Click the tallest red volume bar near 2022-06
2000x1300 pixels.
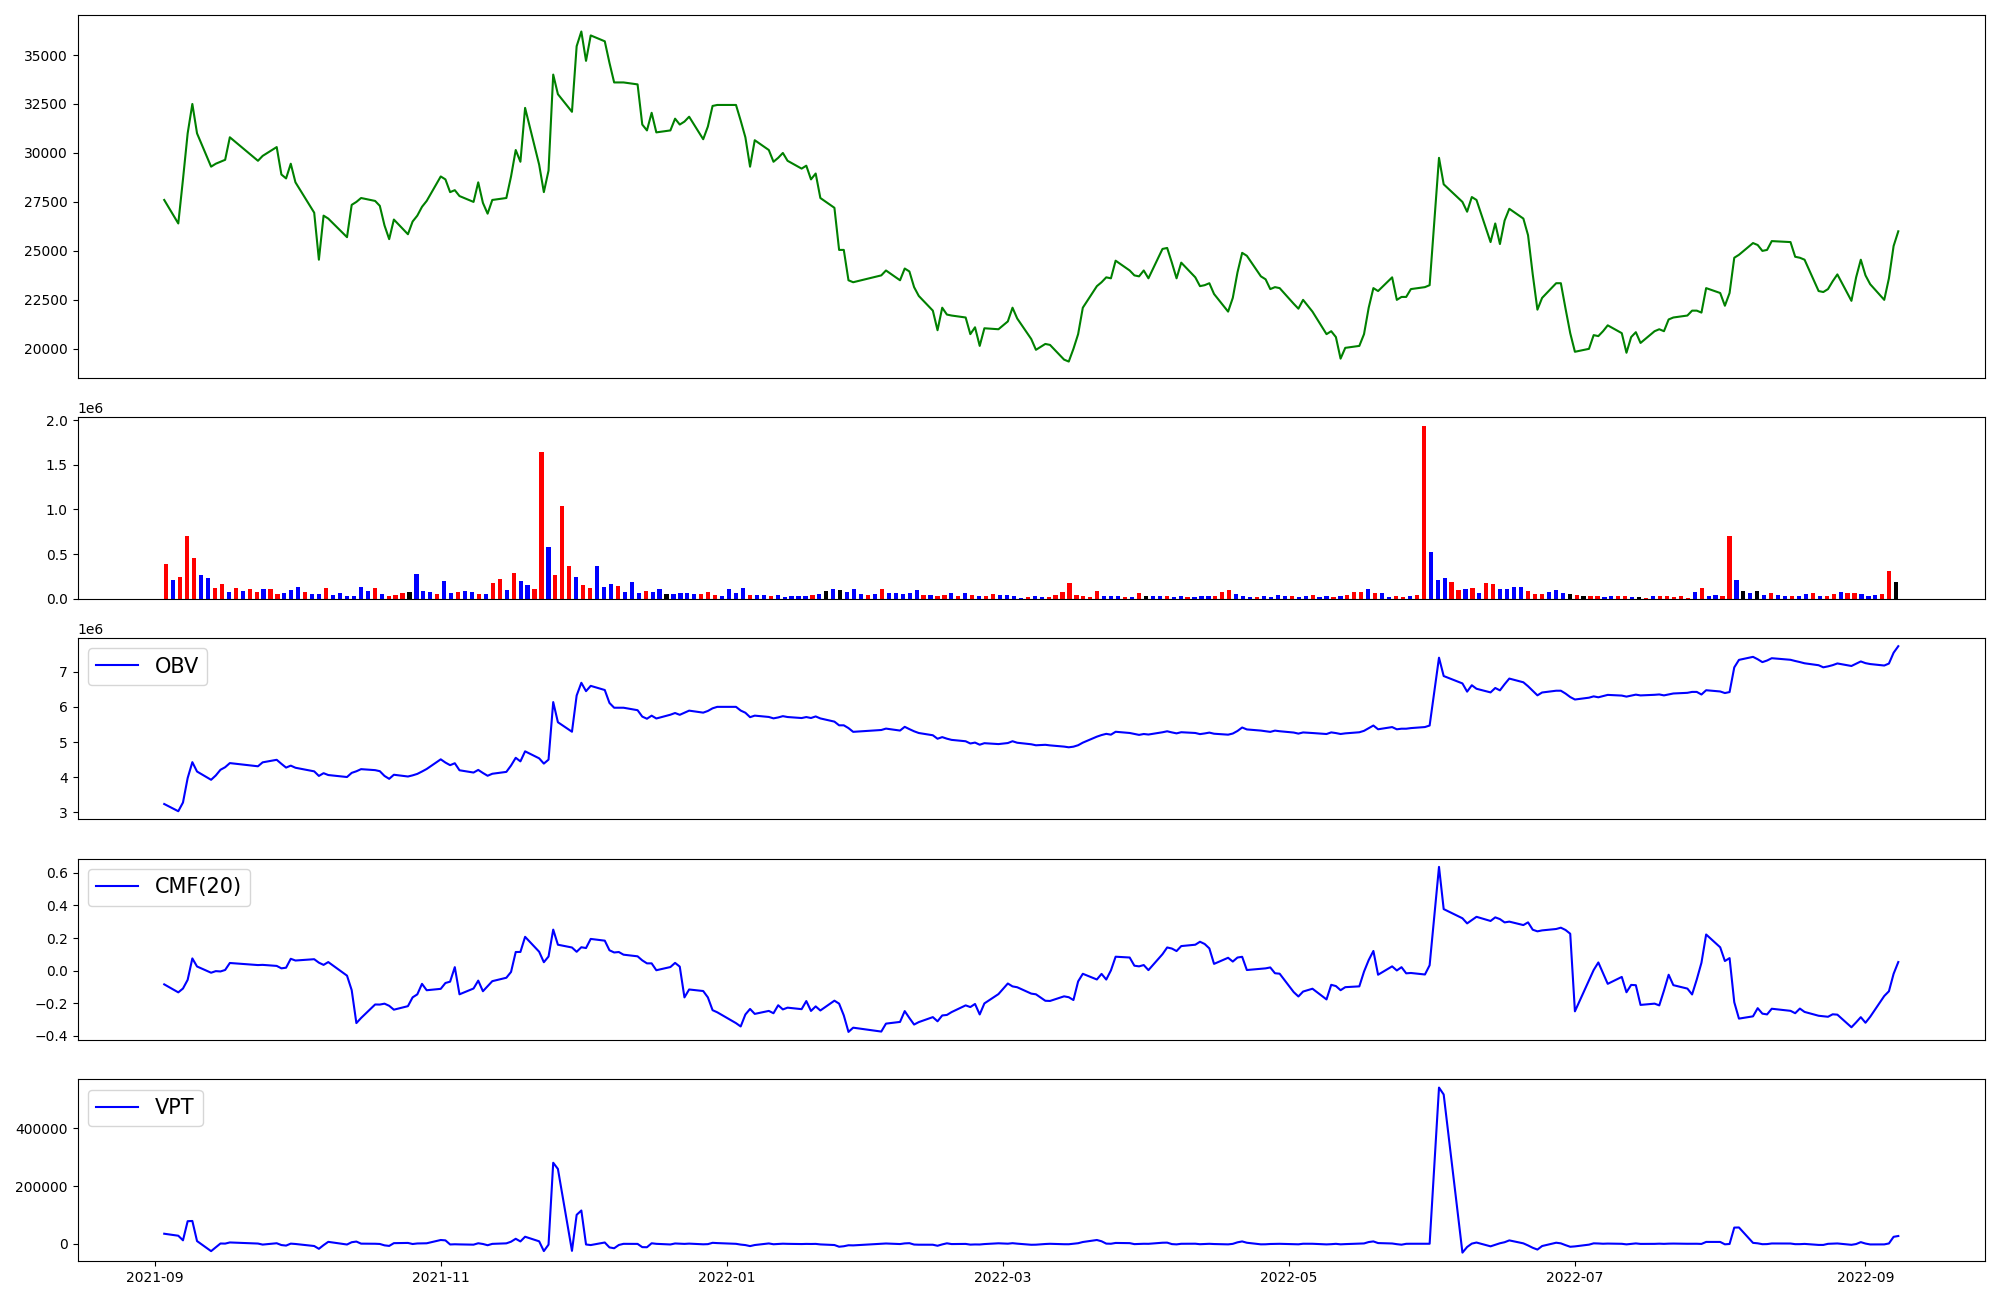(x=1424, y=510)
